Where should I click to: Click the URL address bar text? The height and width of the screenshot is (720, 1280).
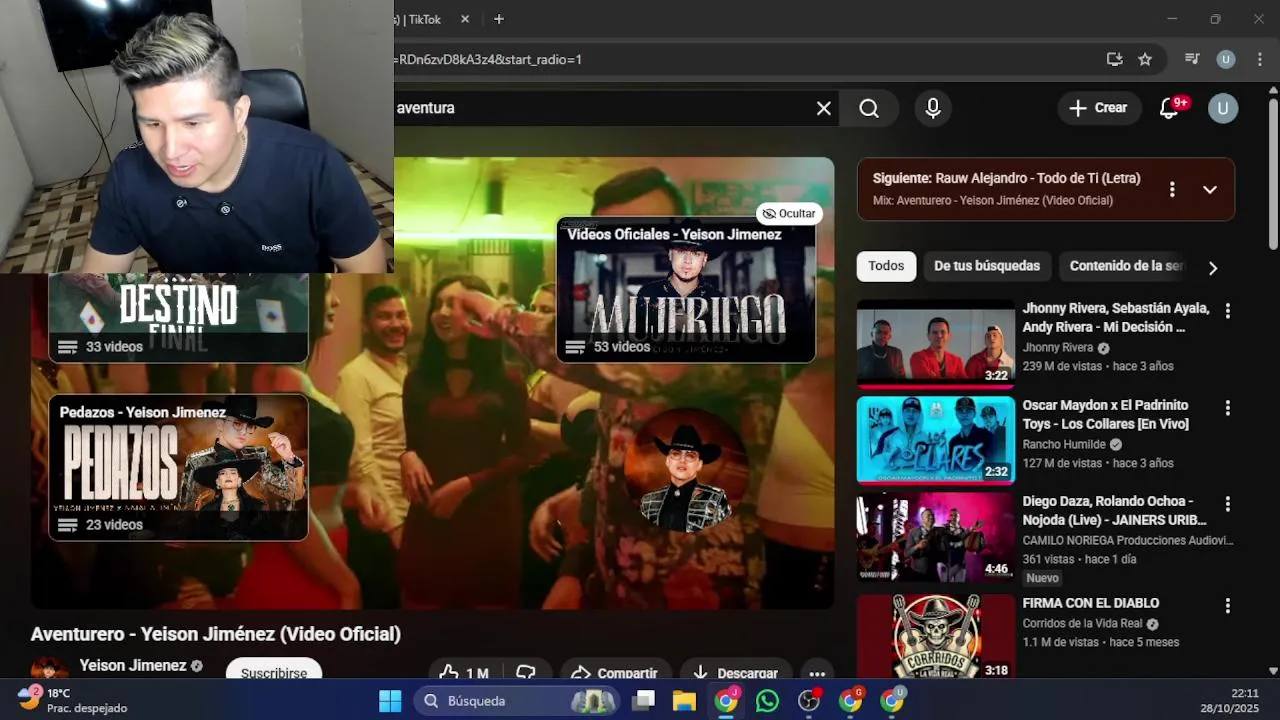pyautogui.click(x=488, y=59)
